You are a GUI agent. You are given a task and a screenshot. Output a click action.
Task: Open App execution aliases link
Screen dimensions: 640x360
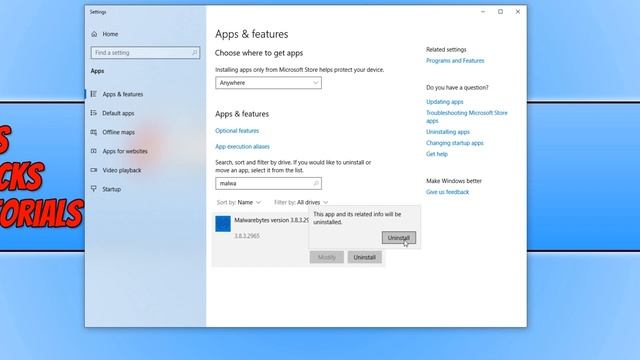(242, 147)
